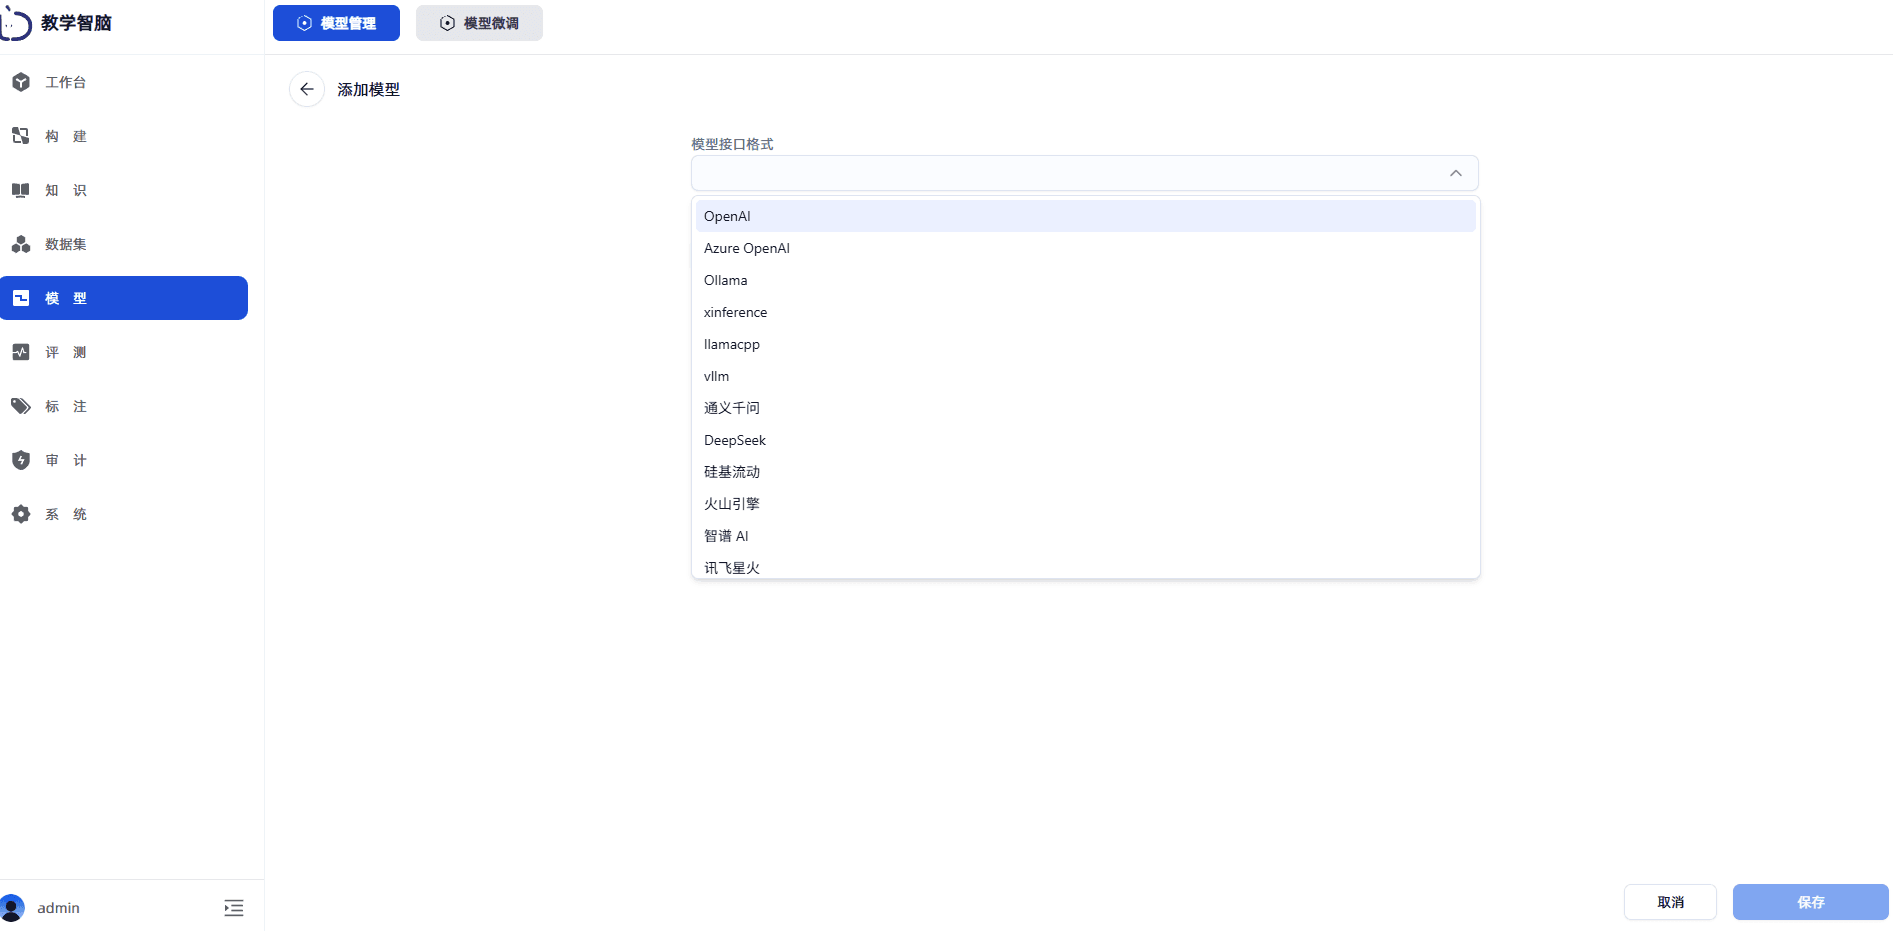Click the 教学智脑 app title
This screenshot has width=1893, height=931.
coord(76,23)
